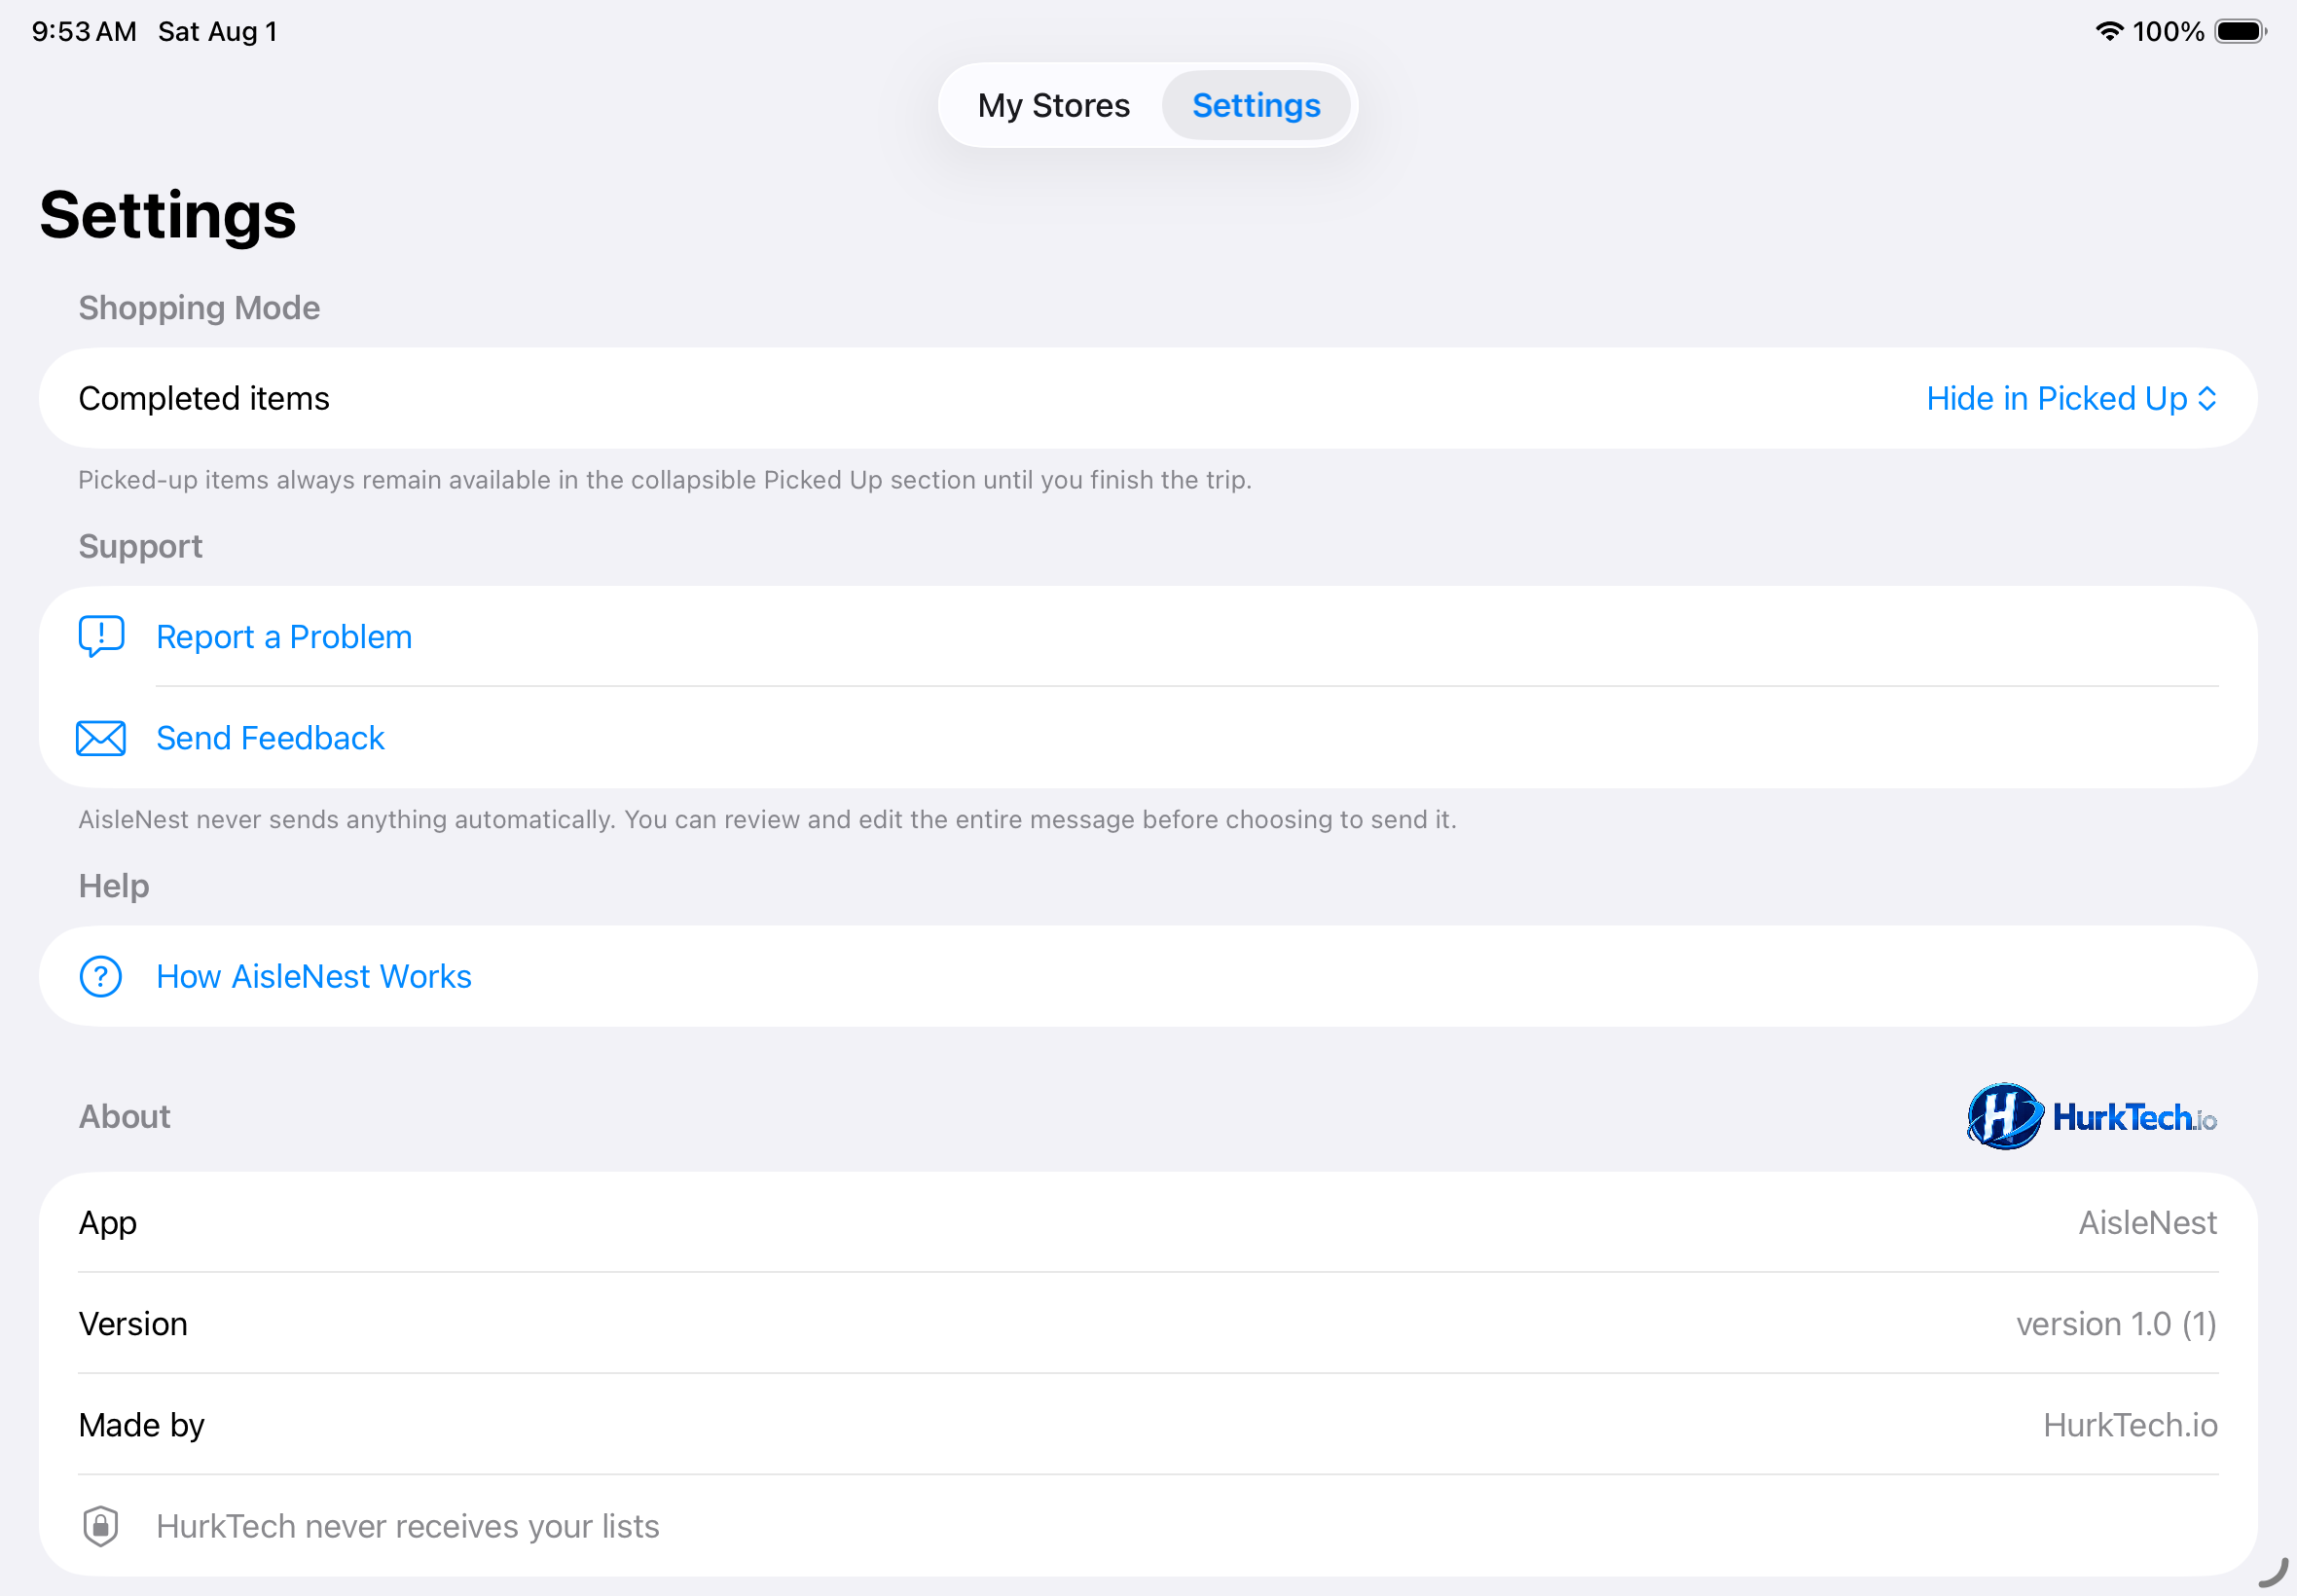Click the Wi-Fi status icon
Screen dimensions: 2297x1596
click(2108, 31)
